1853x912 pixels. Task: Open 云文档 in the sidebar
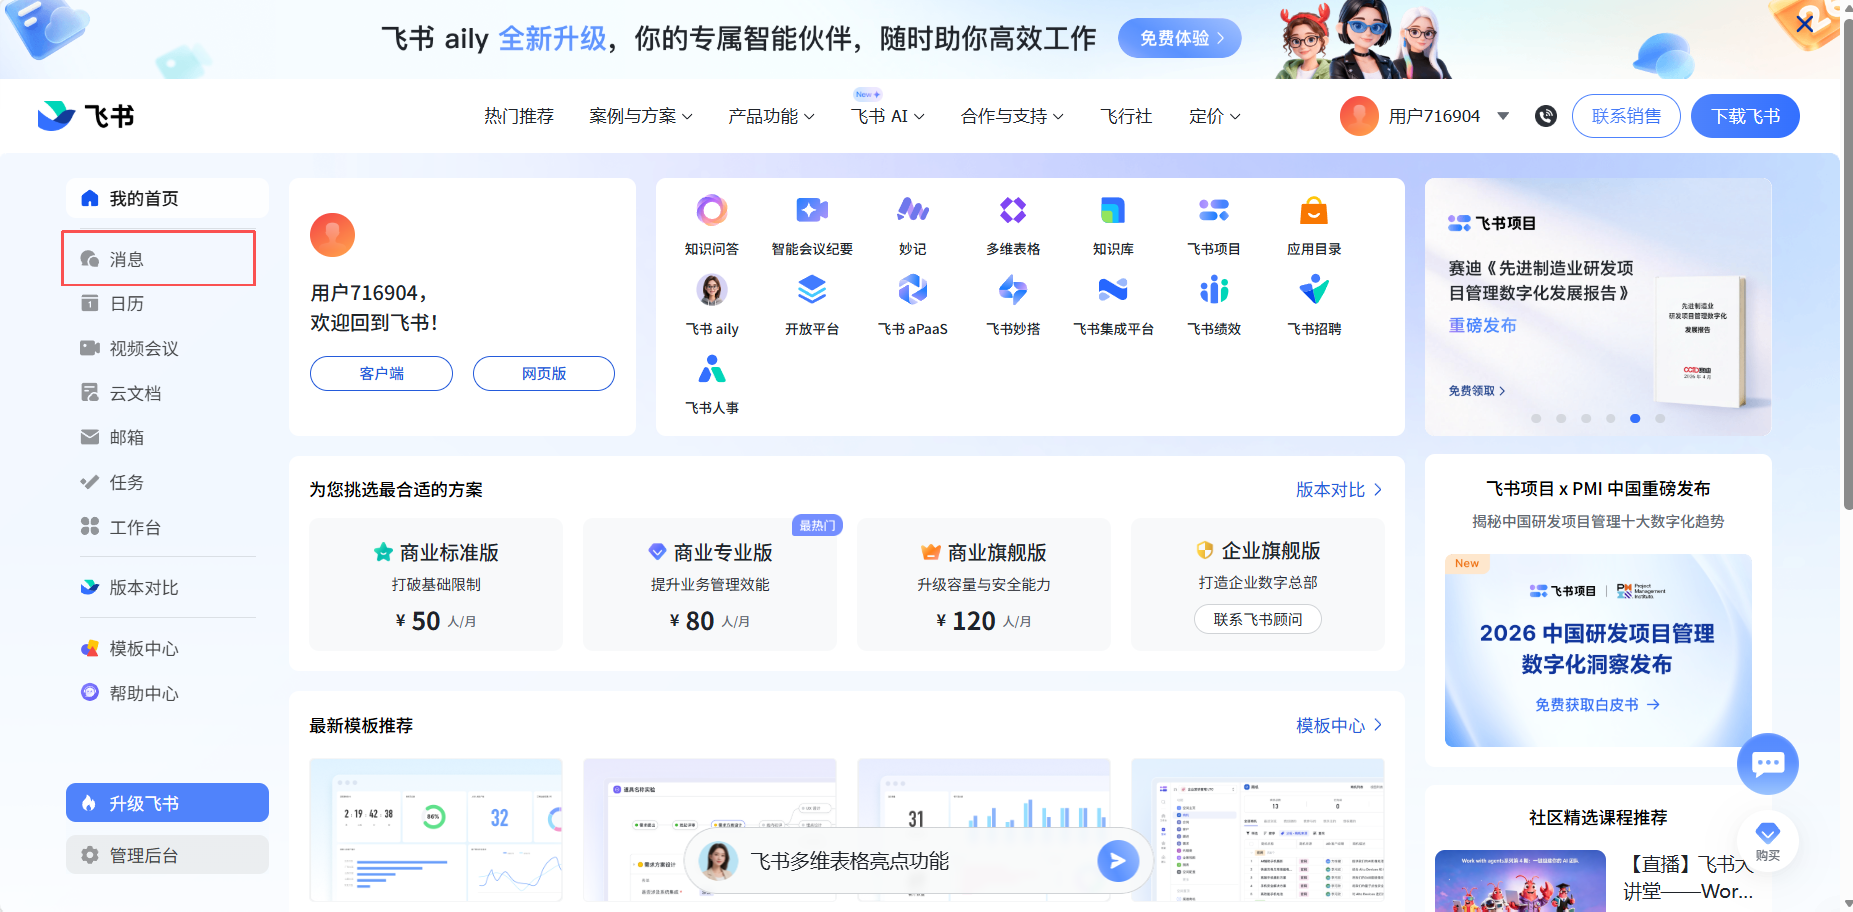tap(167, 393)
